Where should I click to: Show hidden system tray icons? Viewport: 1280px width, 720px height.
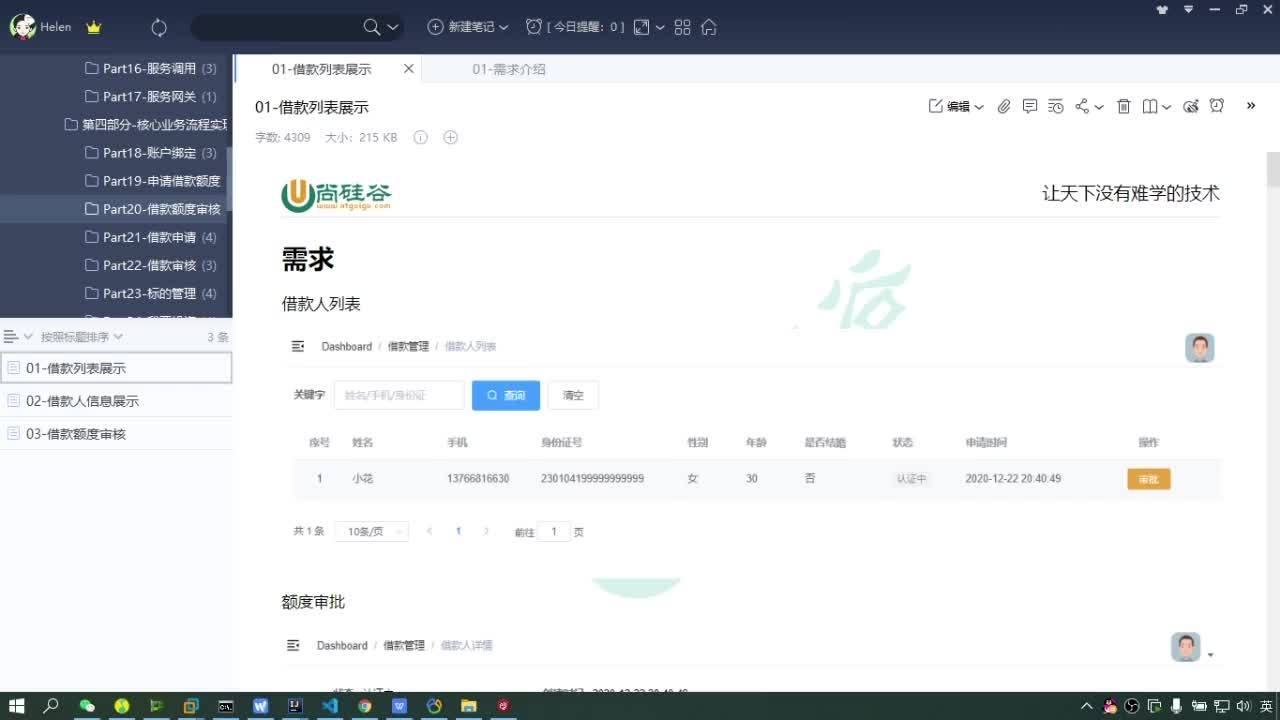(x=1087, y=706)
